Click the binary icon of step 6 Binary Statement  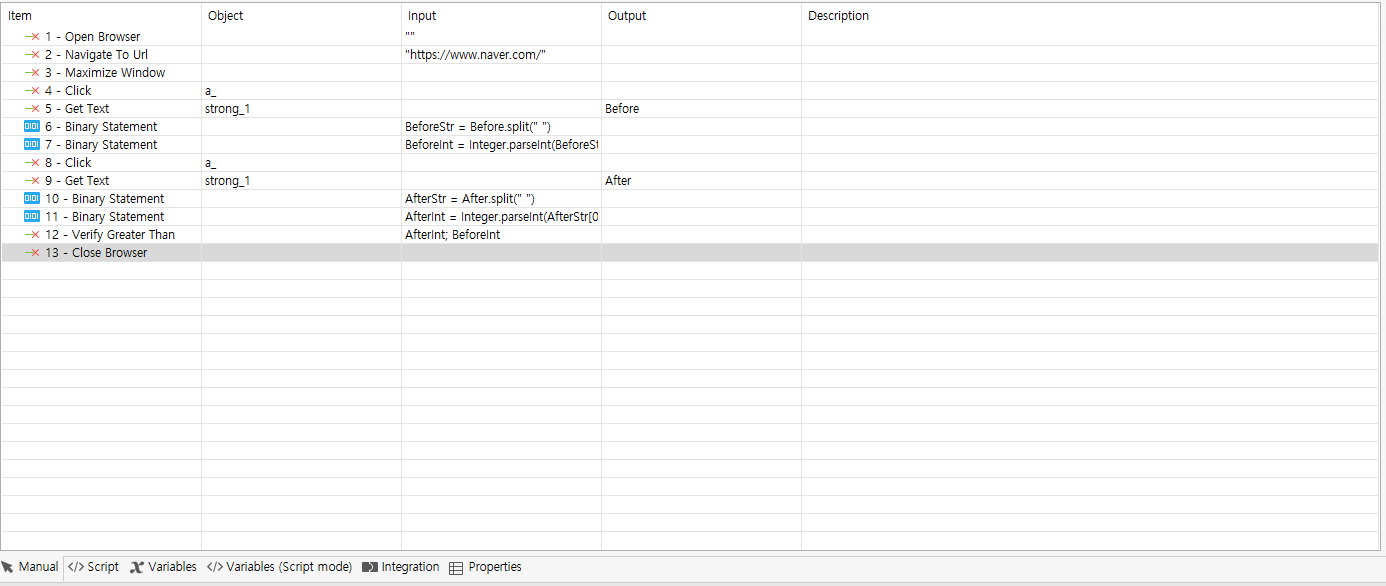(x=32, y=127)
